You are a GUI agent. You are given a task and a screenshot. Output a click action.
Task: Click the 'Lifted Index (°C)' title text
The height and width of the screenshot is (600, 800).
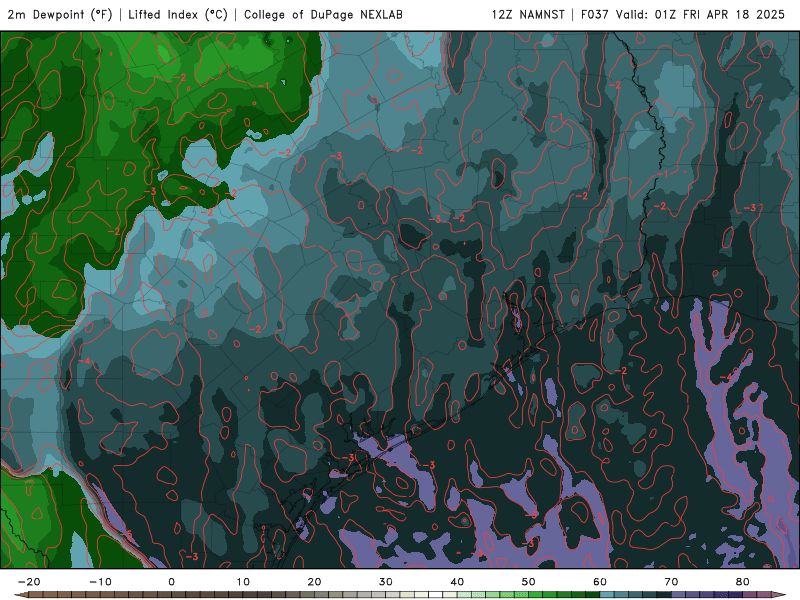click(x=178, y=15)
